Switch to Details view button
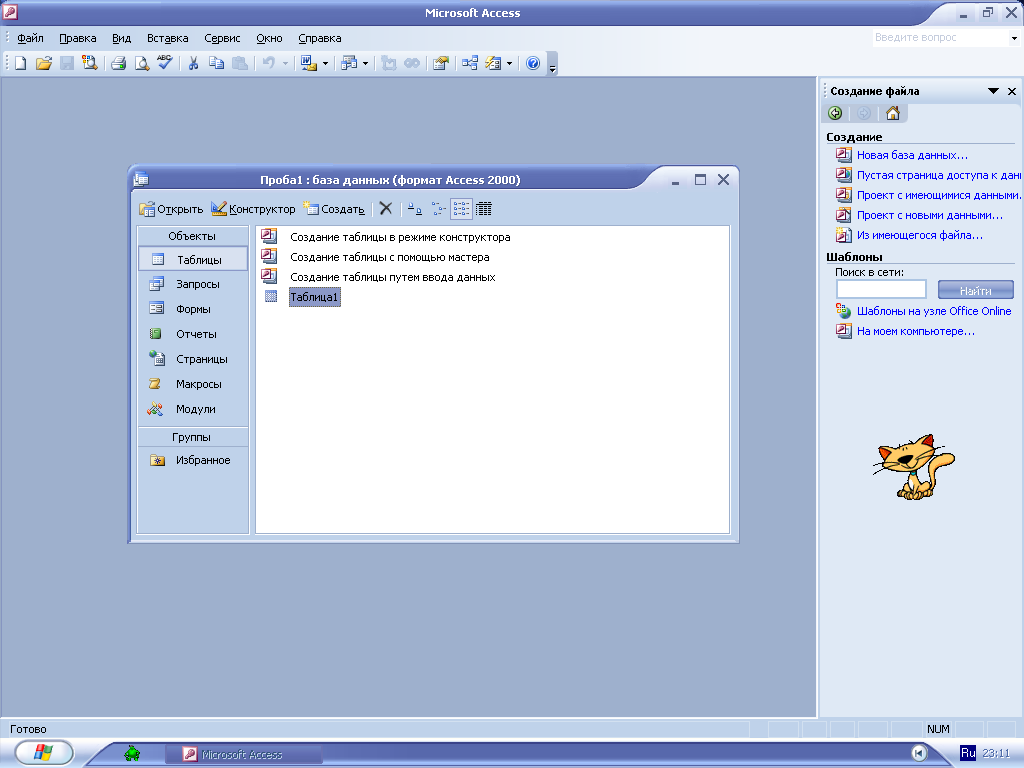The width and height of the screenshot is (1024, 768). coord(484,209)
